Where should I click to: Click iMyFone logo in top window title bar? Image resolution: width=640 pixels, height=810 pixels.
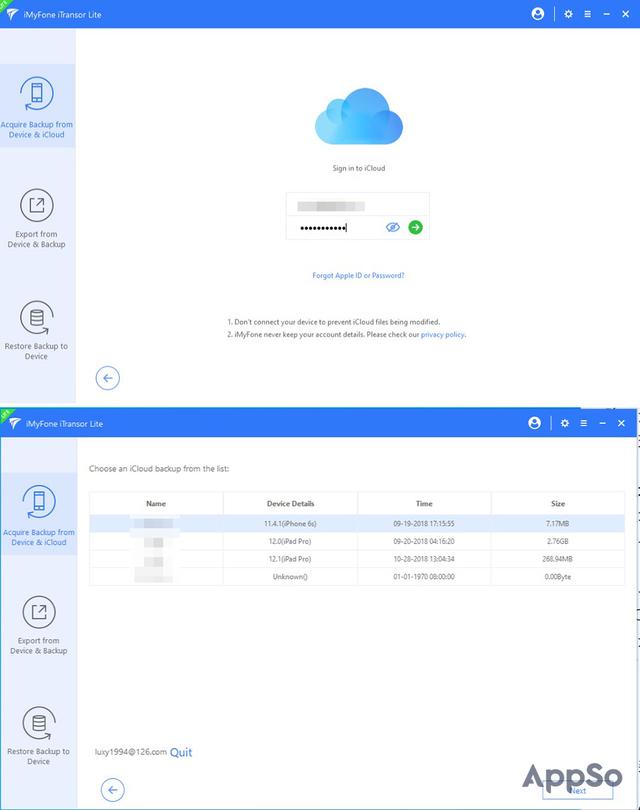(x=12, y=14)
